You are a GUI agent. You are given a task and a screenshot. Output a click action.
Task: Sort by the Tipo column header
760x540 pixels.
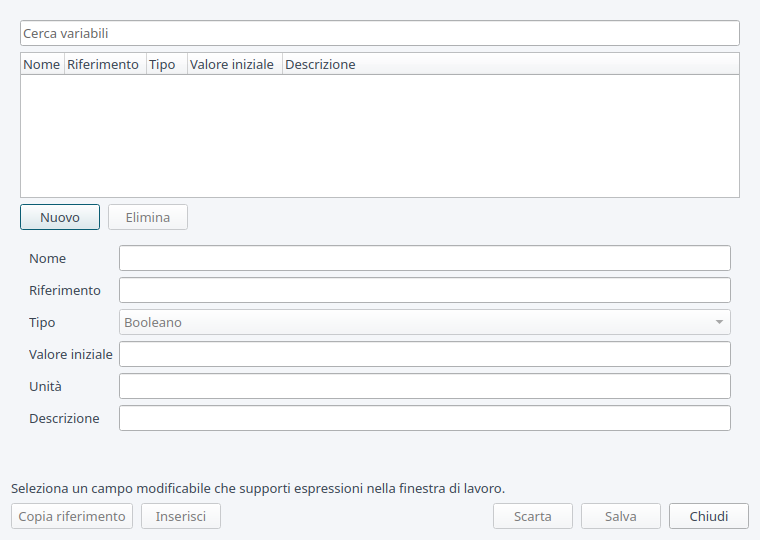[167, 64]
